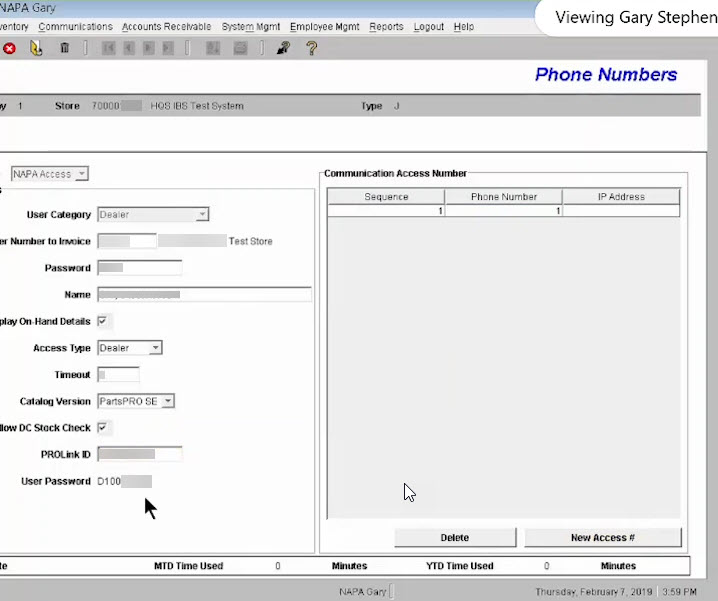Click the Password input field

[140, 268]
